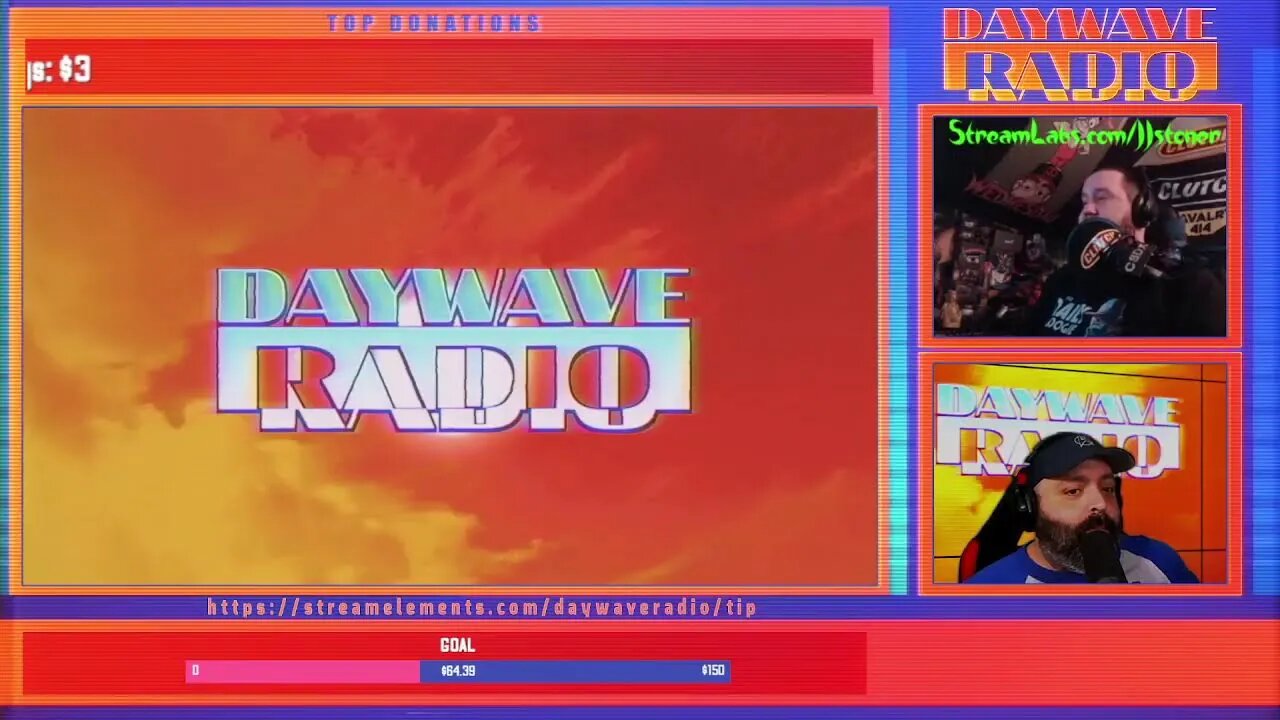Click the pink filled part of the goal bar
Viewport: 1280px width, 720px height.
tap(303, 671)
